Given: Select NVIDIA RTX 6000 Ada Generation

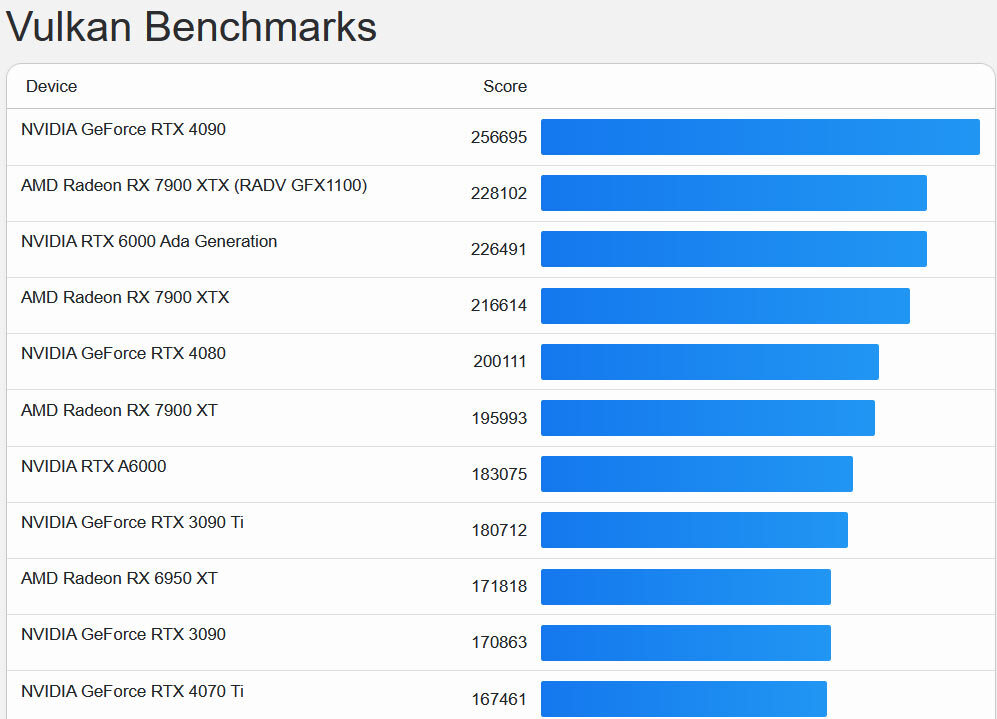Looking at the screenshot, I should click(x=149, y=242).
